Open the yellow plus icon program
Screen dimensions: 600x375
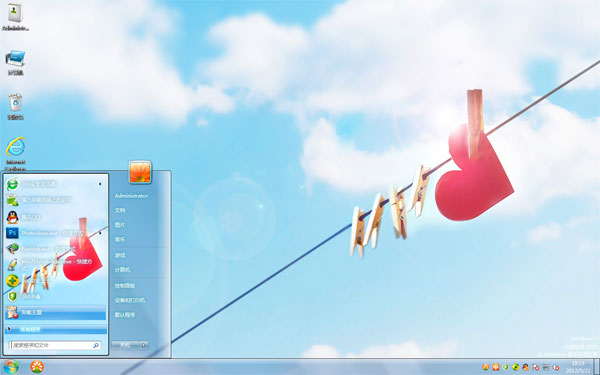[x=56, y=280]
